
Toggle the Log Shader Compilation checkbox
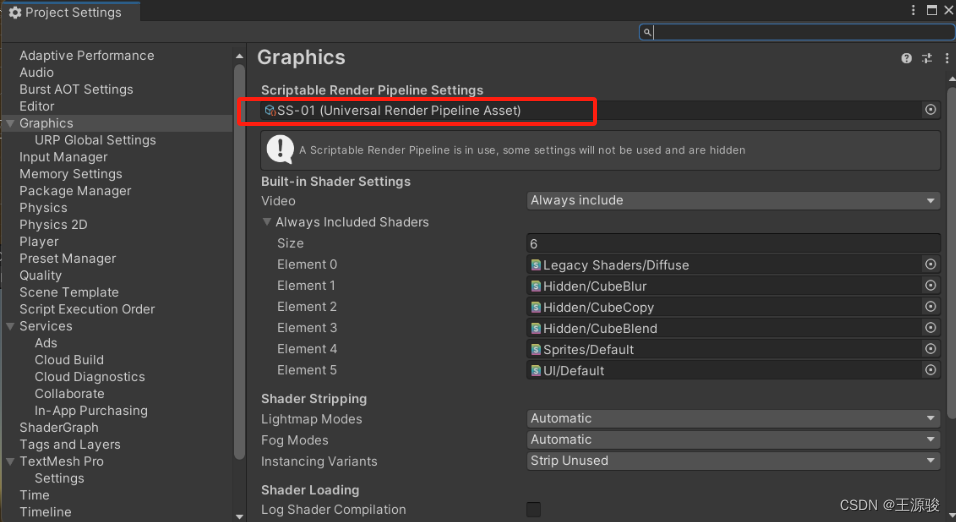[x=533, y=509]
